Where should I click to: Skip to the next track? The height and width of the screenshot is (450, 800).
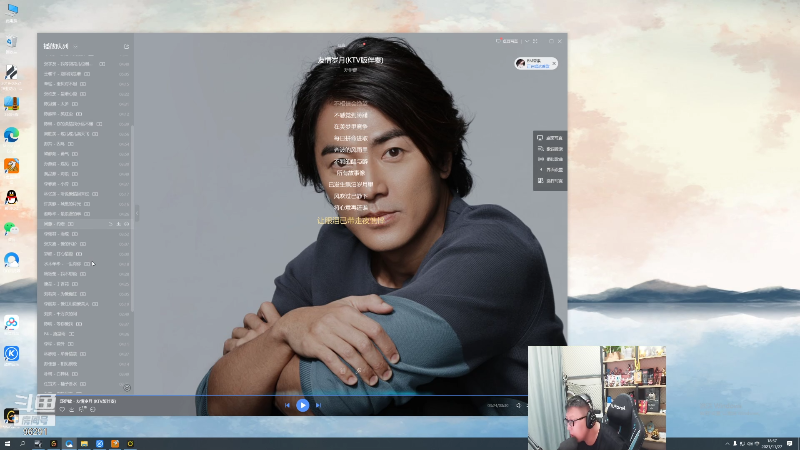(318, 405)
